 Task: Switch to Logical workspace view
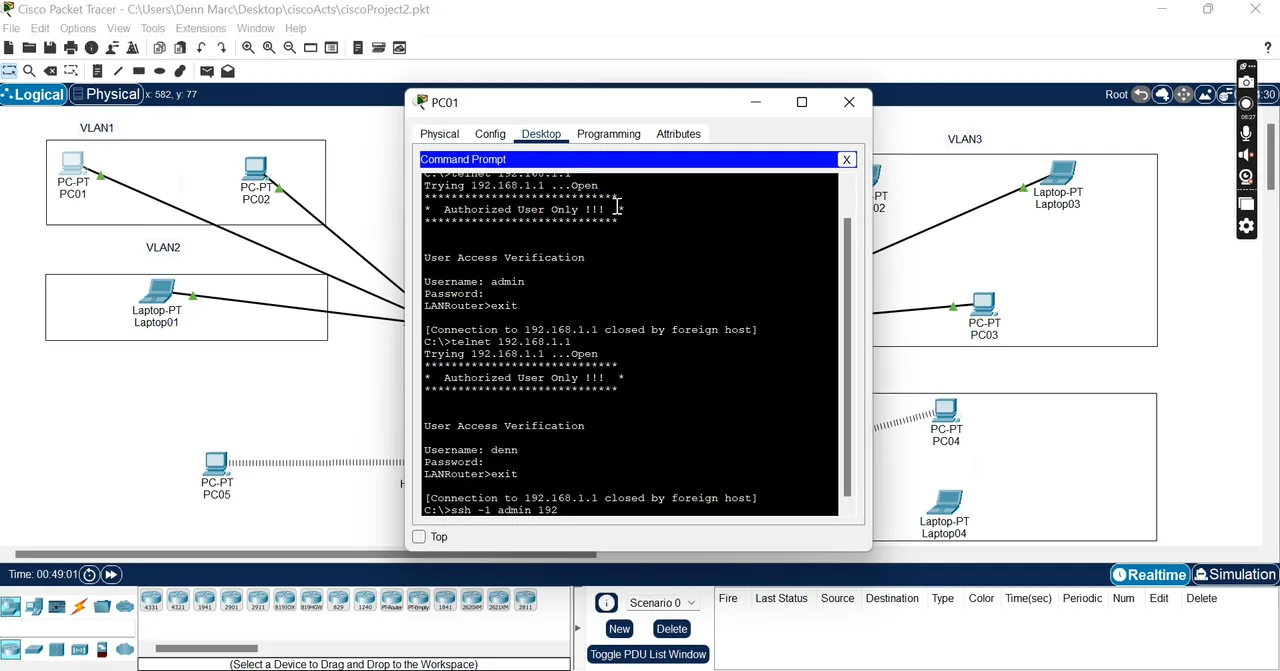tap(33, 95)
